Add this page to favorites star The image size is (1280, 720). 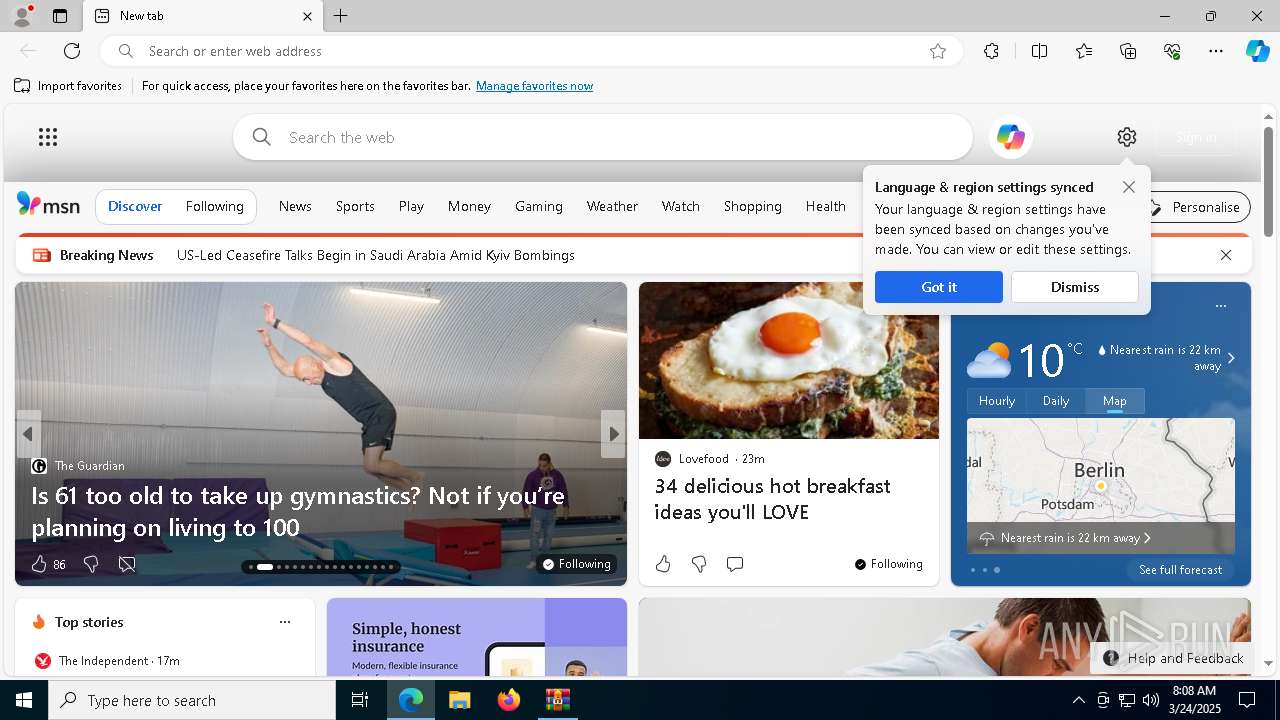tap(938, 51)
